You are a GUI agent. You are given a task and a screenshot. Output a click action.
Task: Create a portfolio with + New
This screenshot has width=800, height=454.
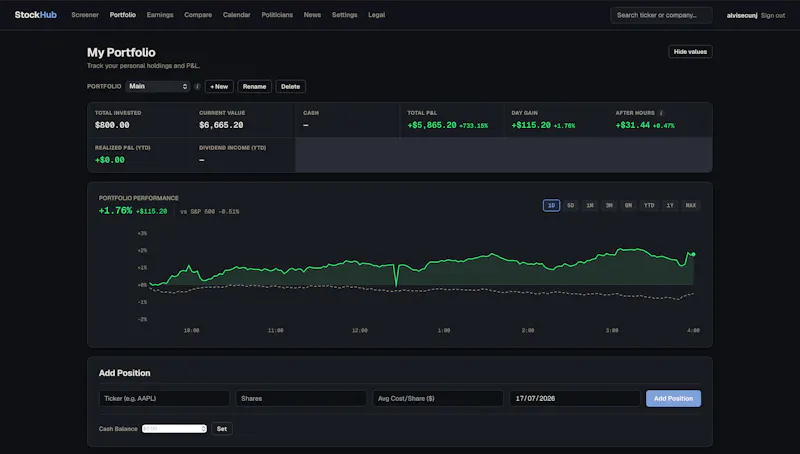point(219,87)
